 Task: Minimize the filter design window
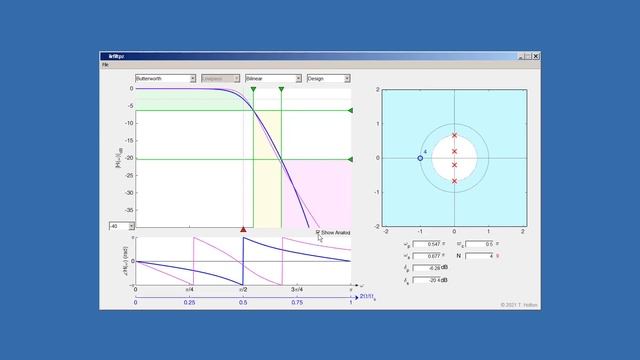click(521, 56)
